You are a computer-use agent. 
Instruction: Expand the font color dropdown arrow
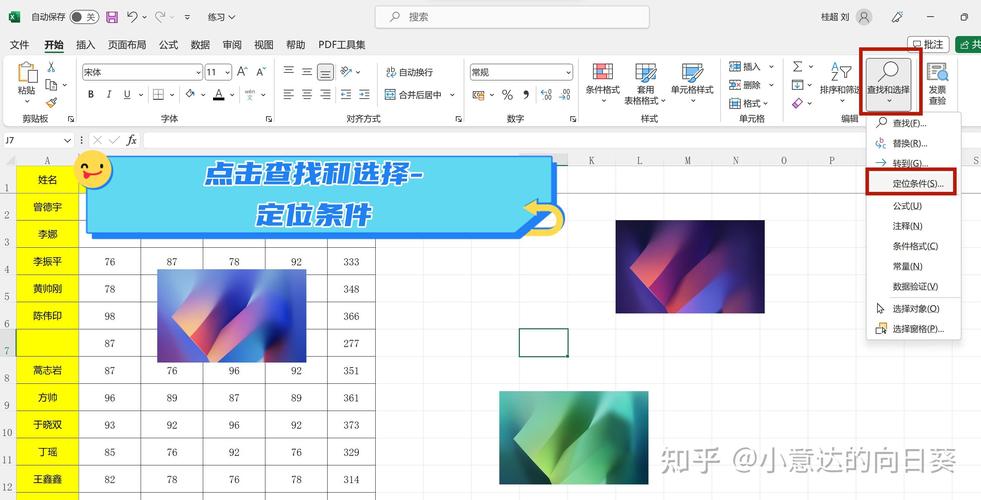tap(231, 95)
